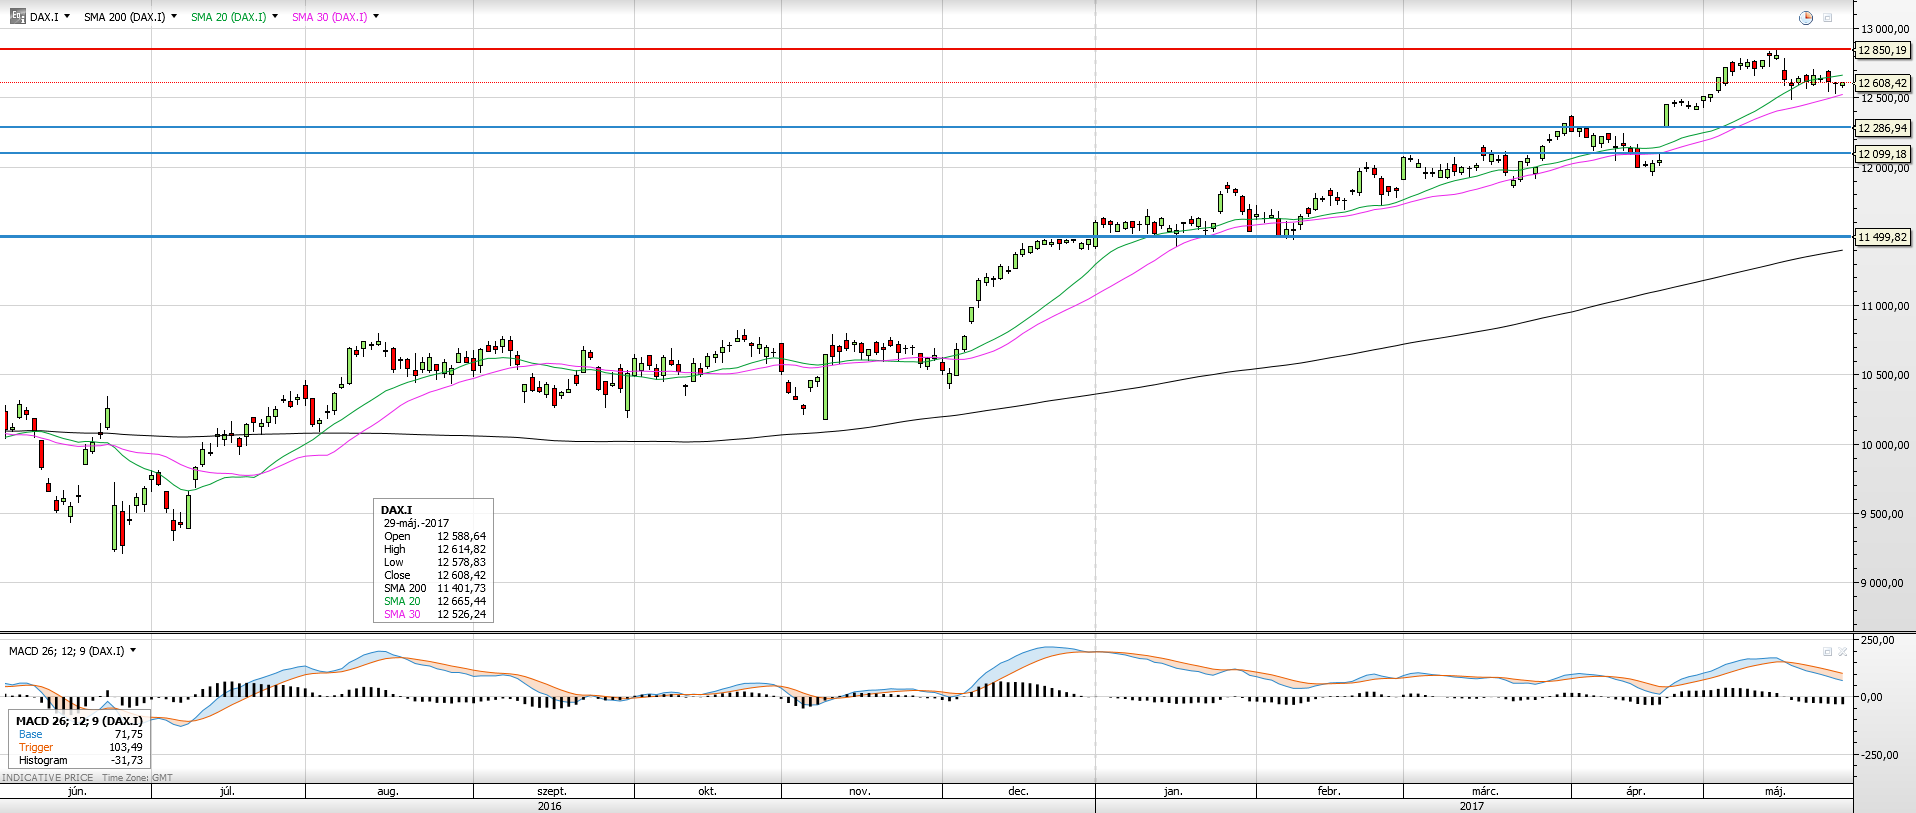Viewport: 1916px width, 813px height.
Task: Click the 2016 year label on time axis
Action: pos(549,806)
